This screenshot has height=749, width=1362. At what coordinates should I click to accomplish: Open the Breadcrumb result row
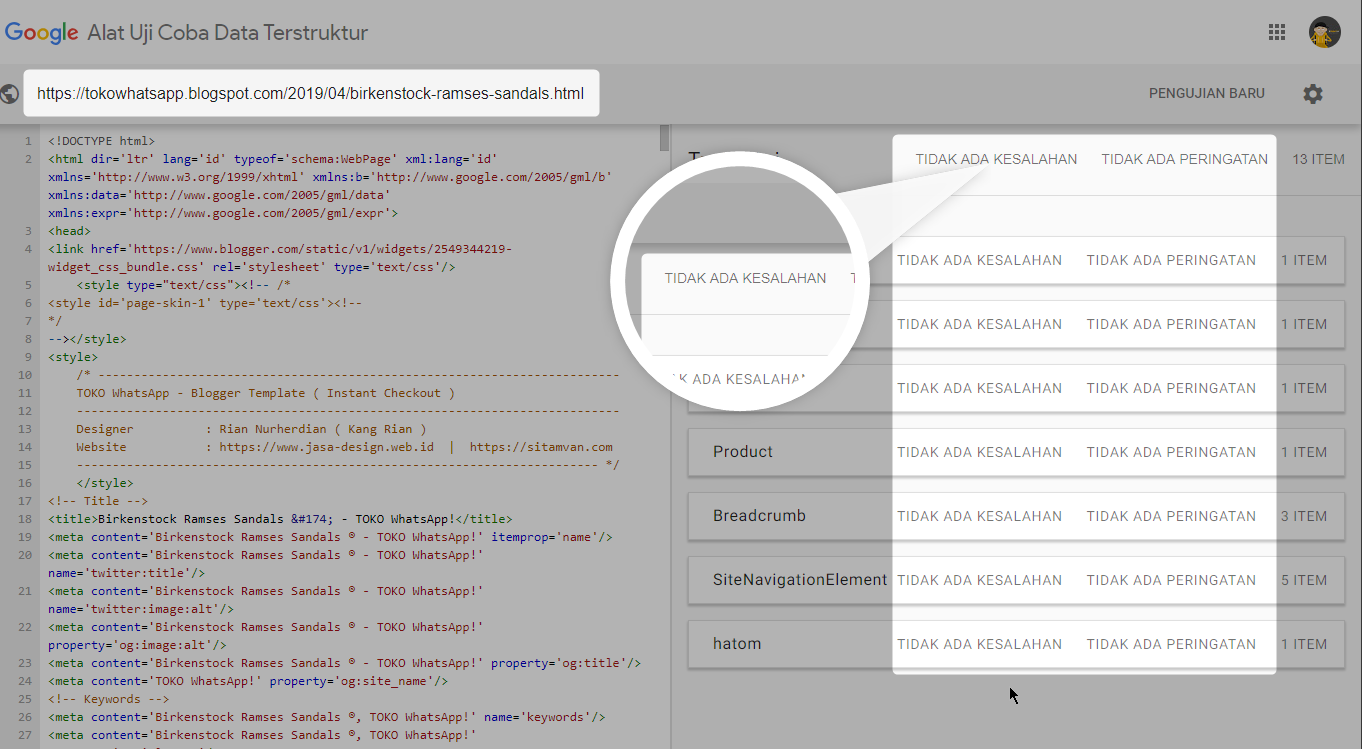pyautogui.click(x=1015, y=516)
